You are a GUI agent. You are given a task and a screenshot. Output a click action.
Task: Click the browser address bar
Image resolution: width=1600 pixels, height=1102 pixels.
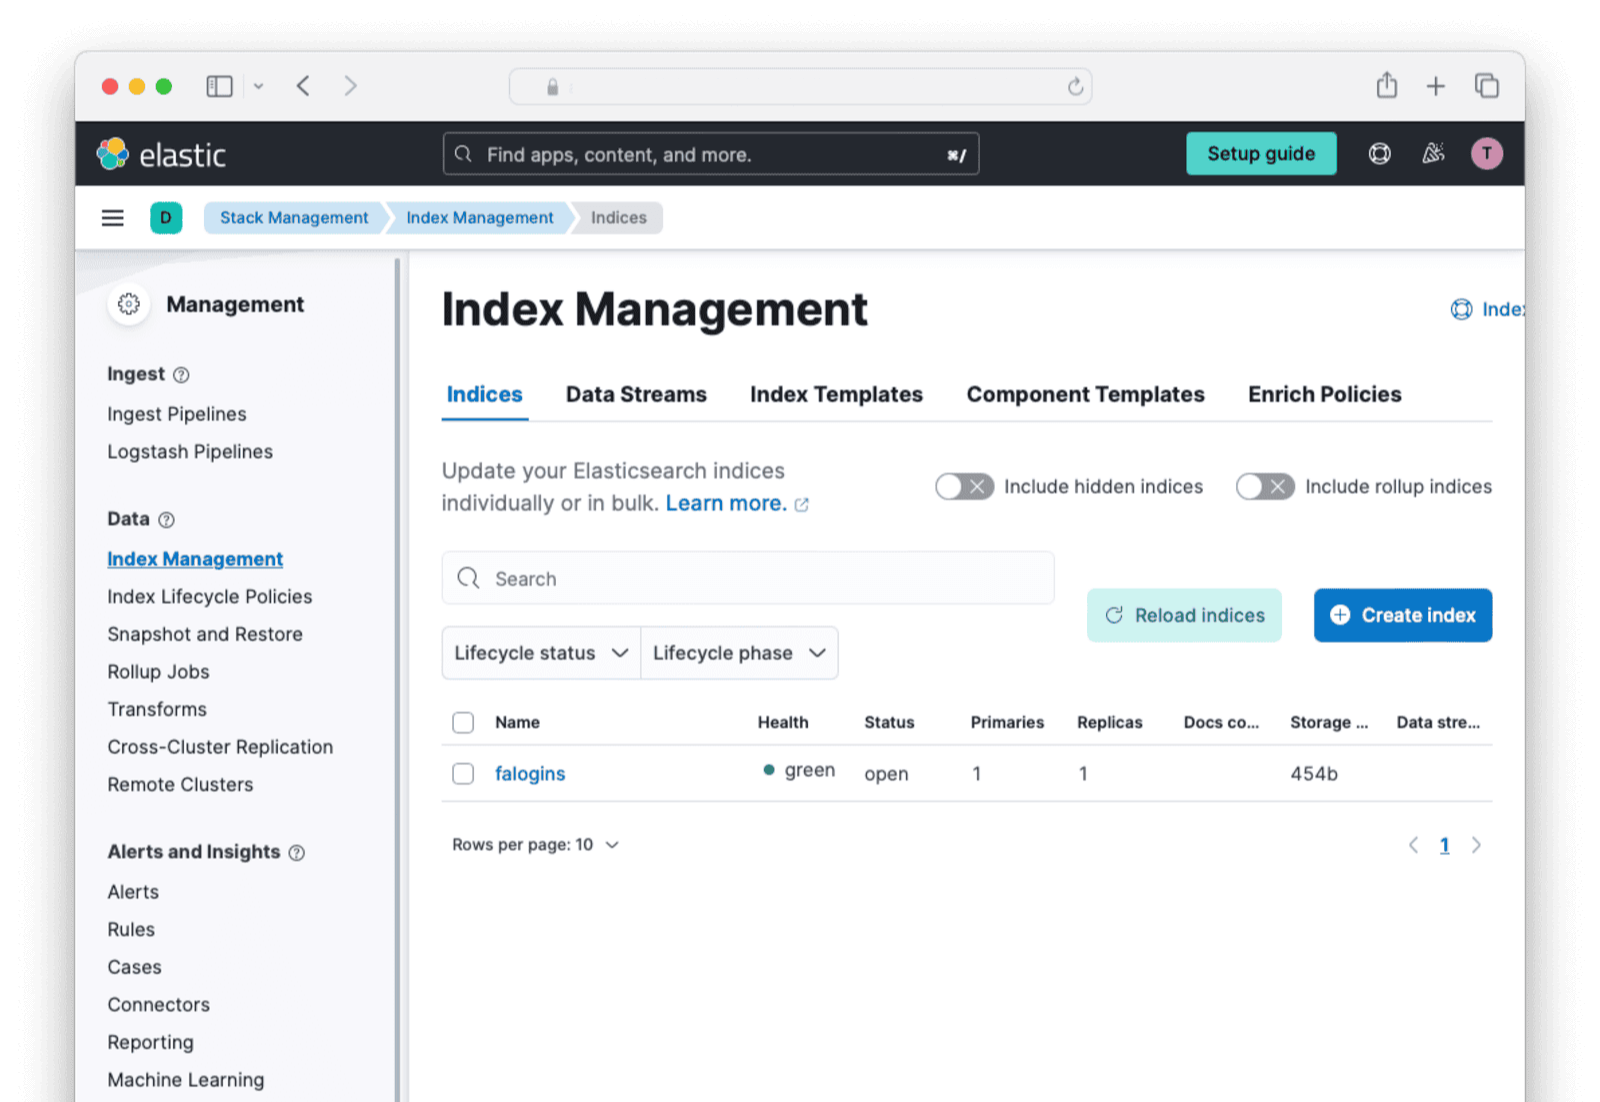[x=800, y=87]
